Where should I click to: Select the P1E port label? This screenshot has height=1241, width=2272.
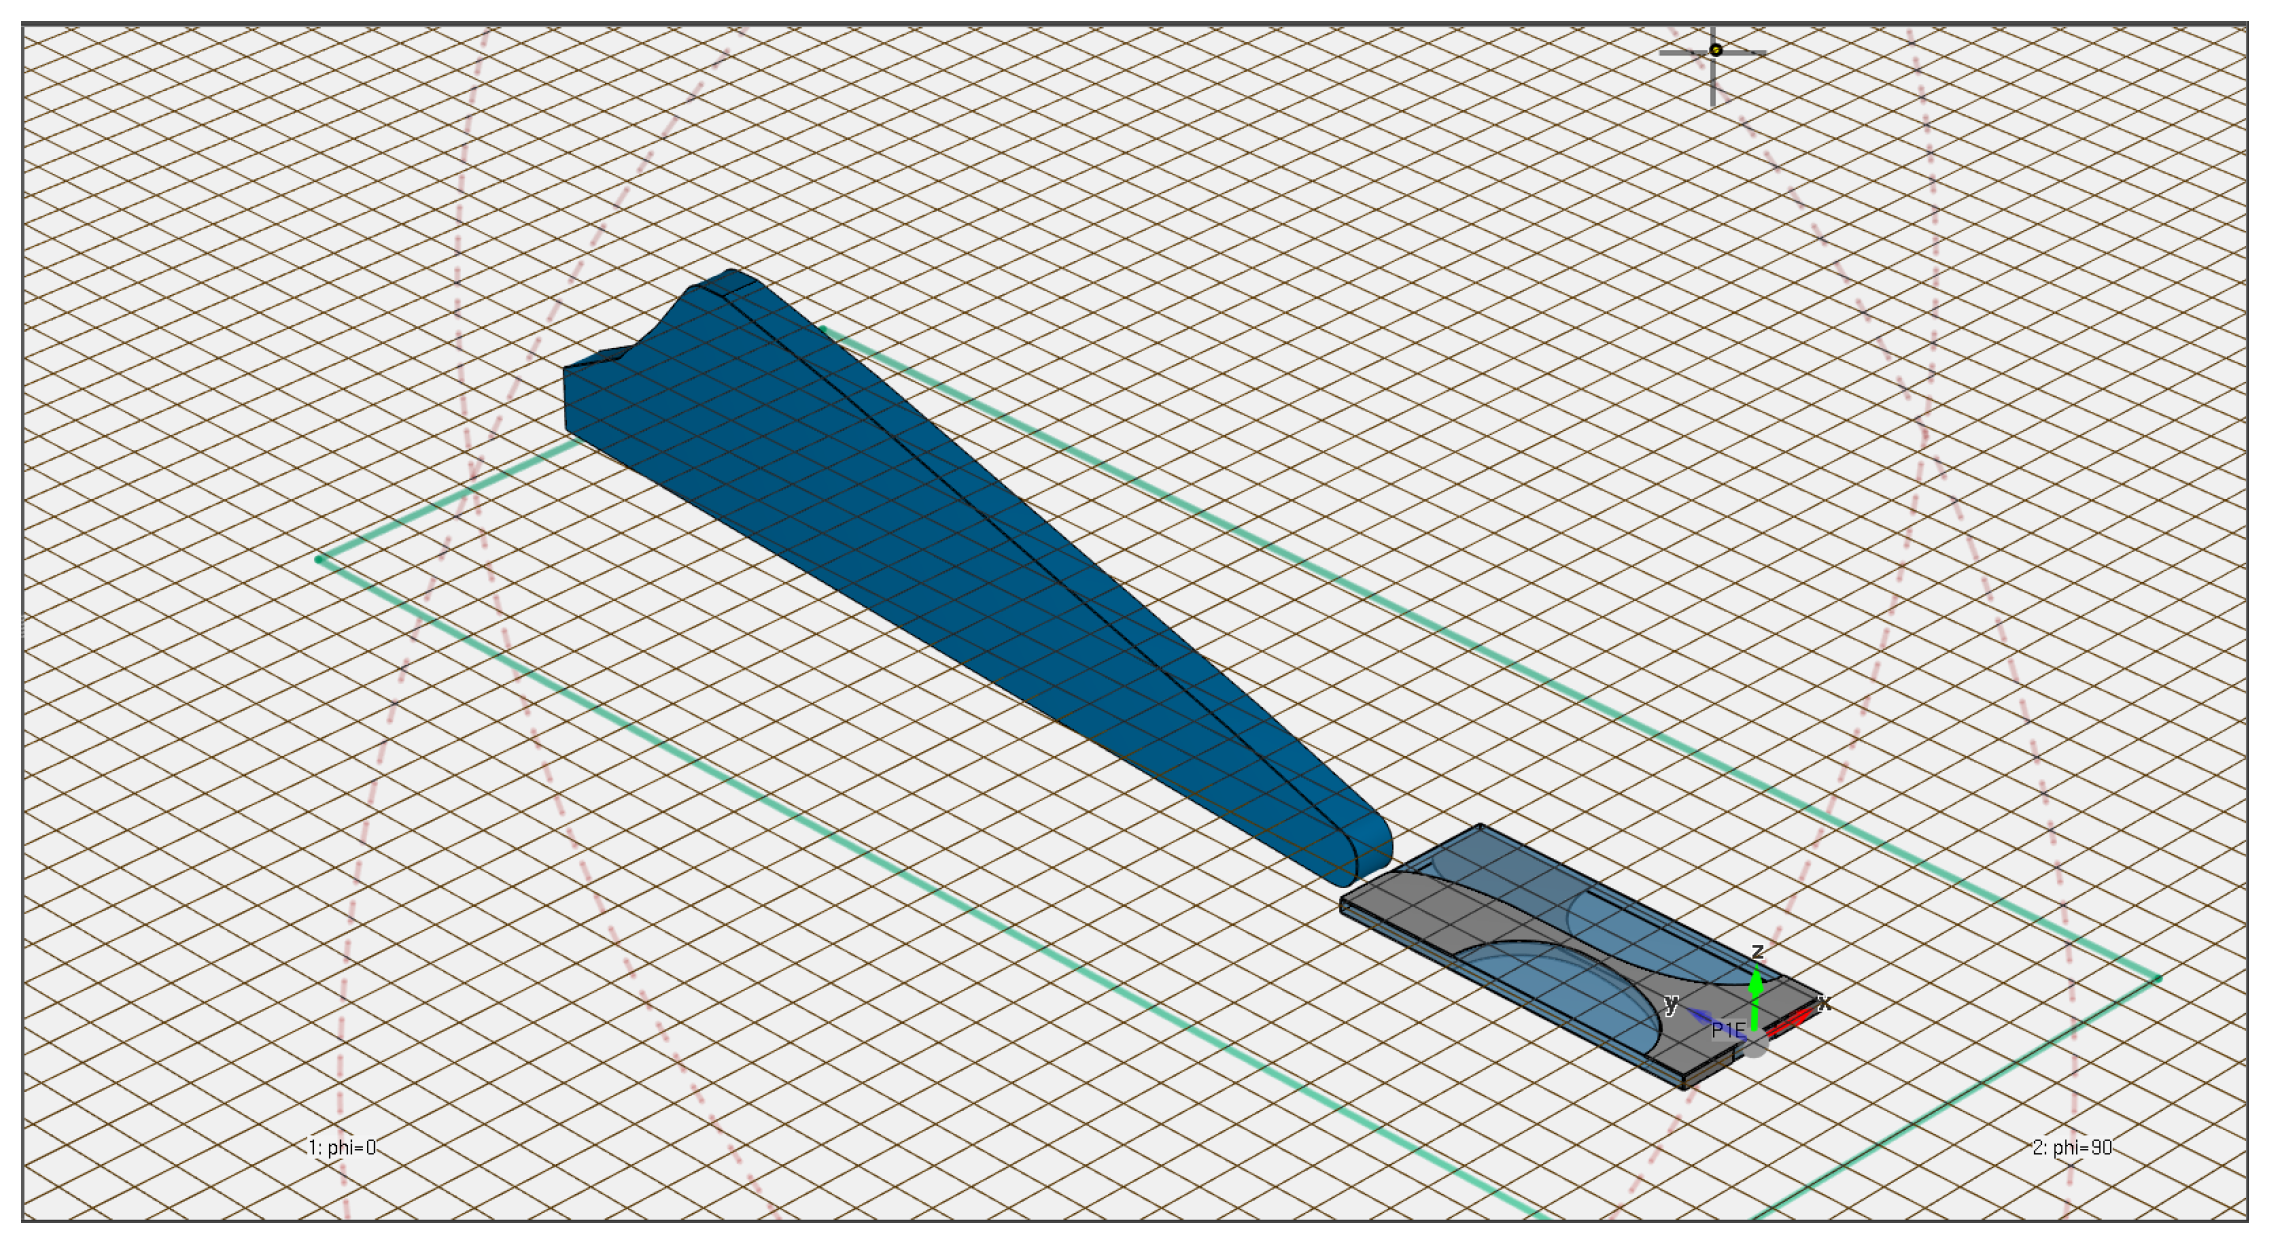pos(1728,1029)
